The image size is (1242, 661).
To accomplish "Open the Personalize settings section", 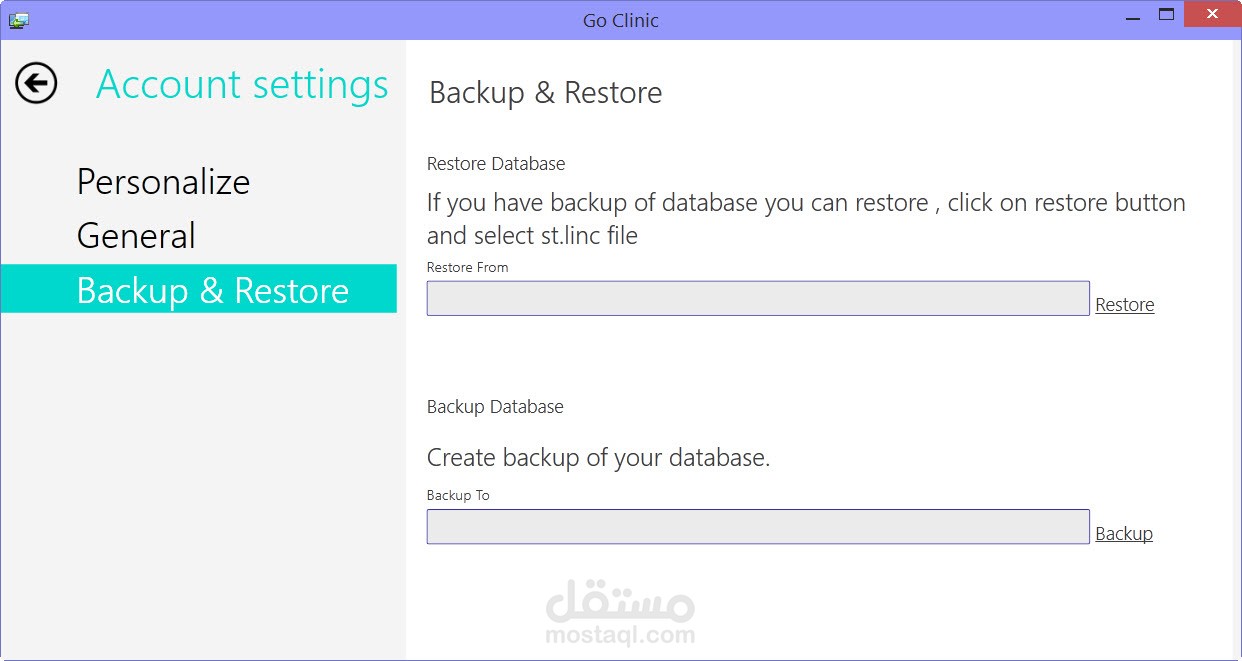I will point(163,182).
